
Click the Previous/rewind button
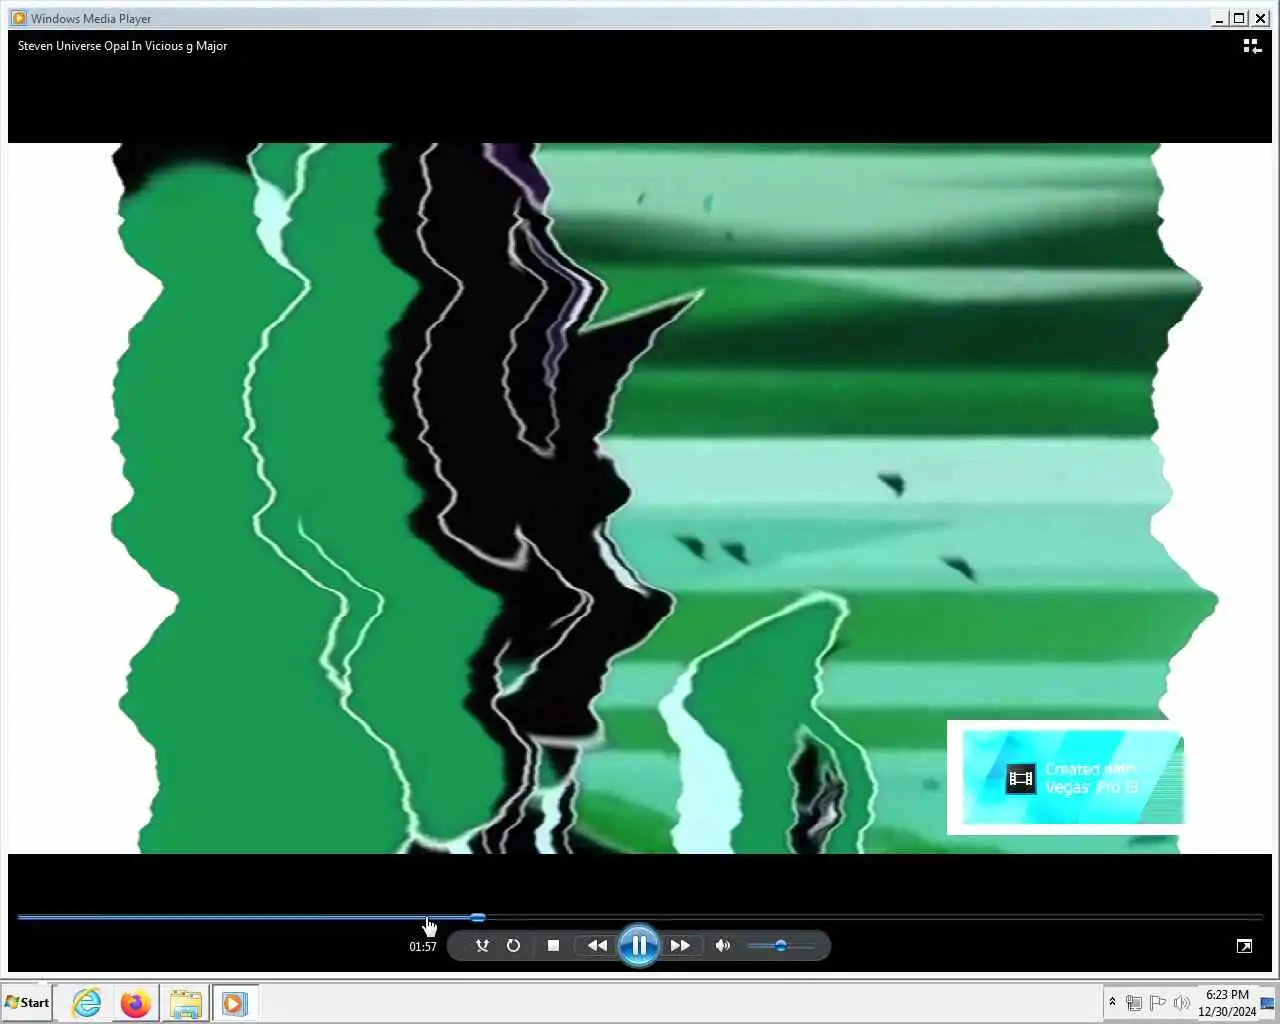[597, 945]
